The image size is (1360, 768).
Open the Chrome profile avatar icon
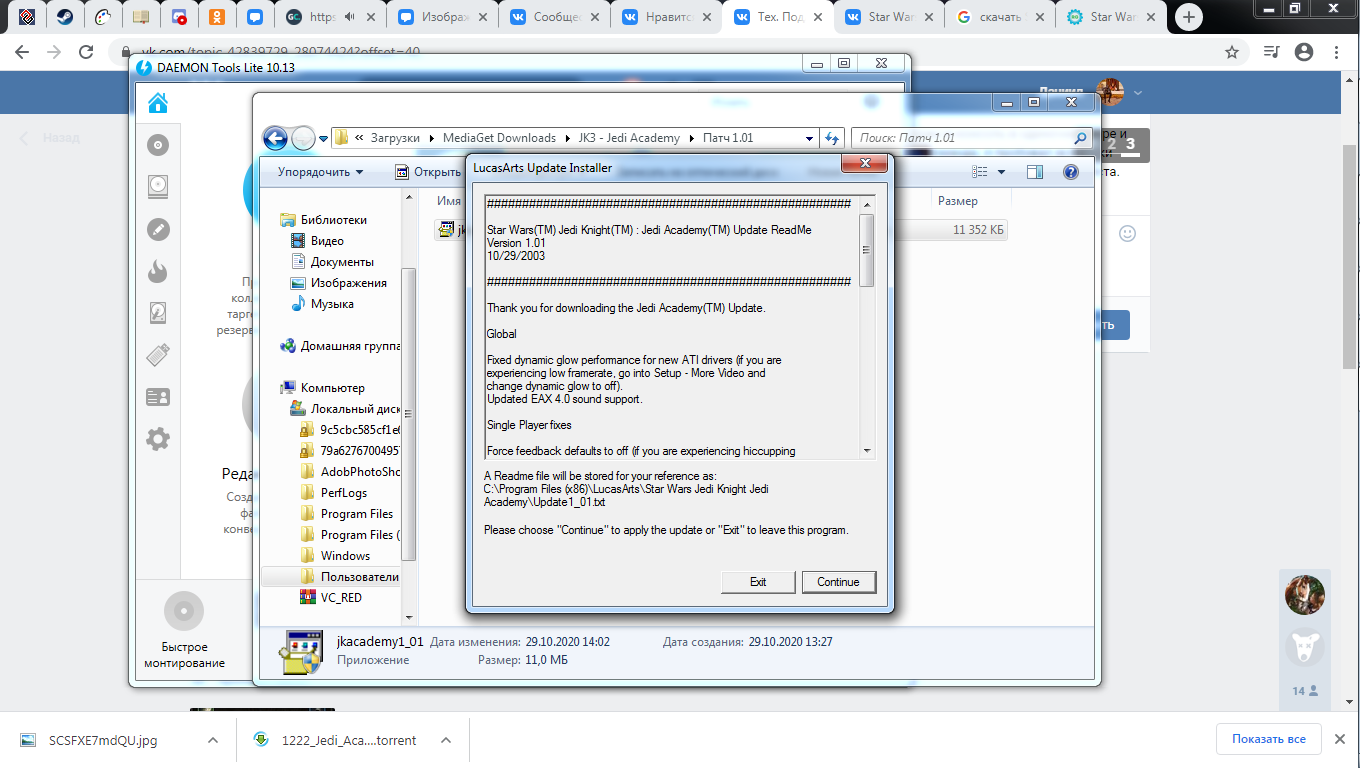(1303, 52)
